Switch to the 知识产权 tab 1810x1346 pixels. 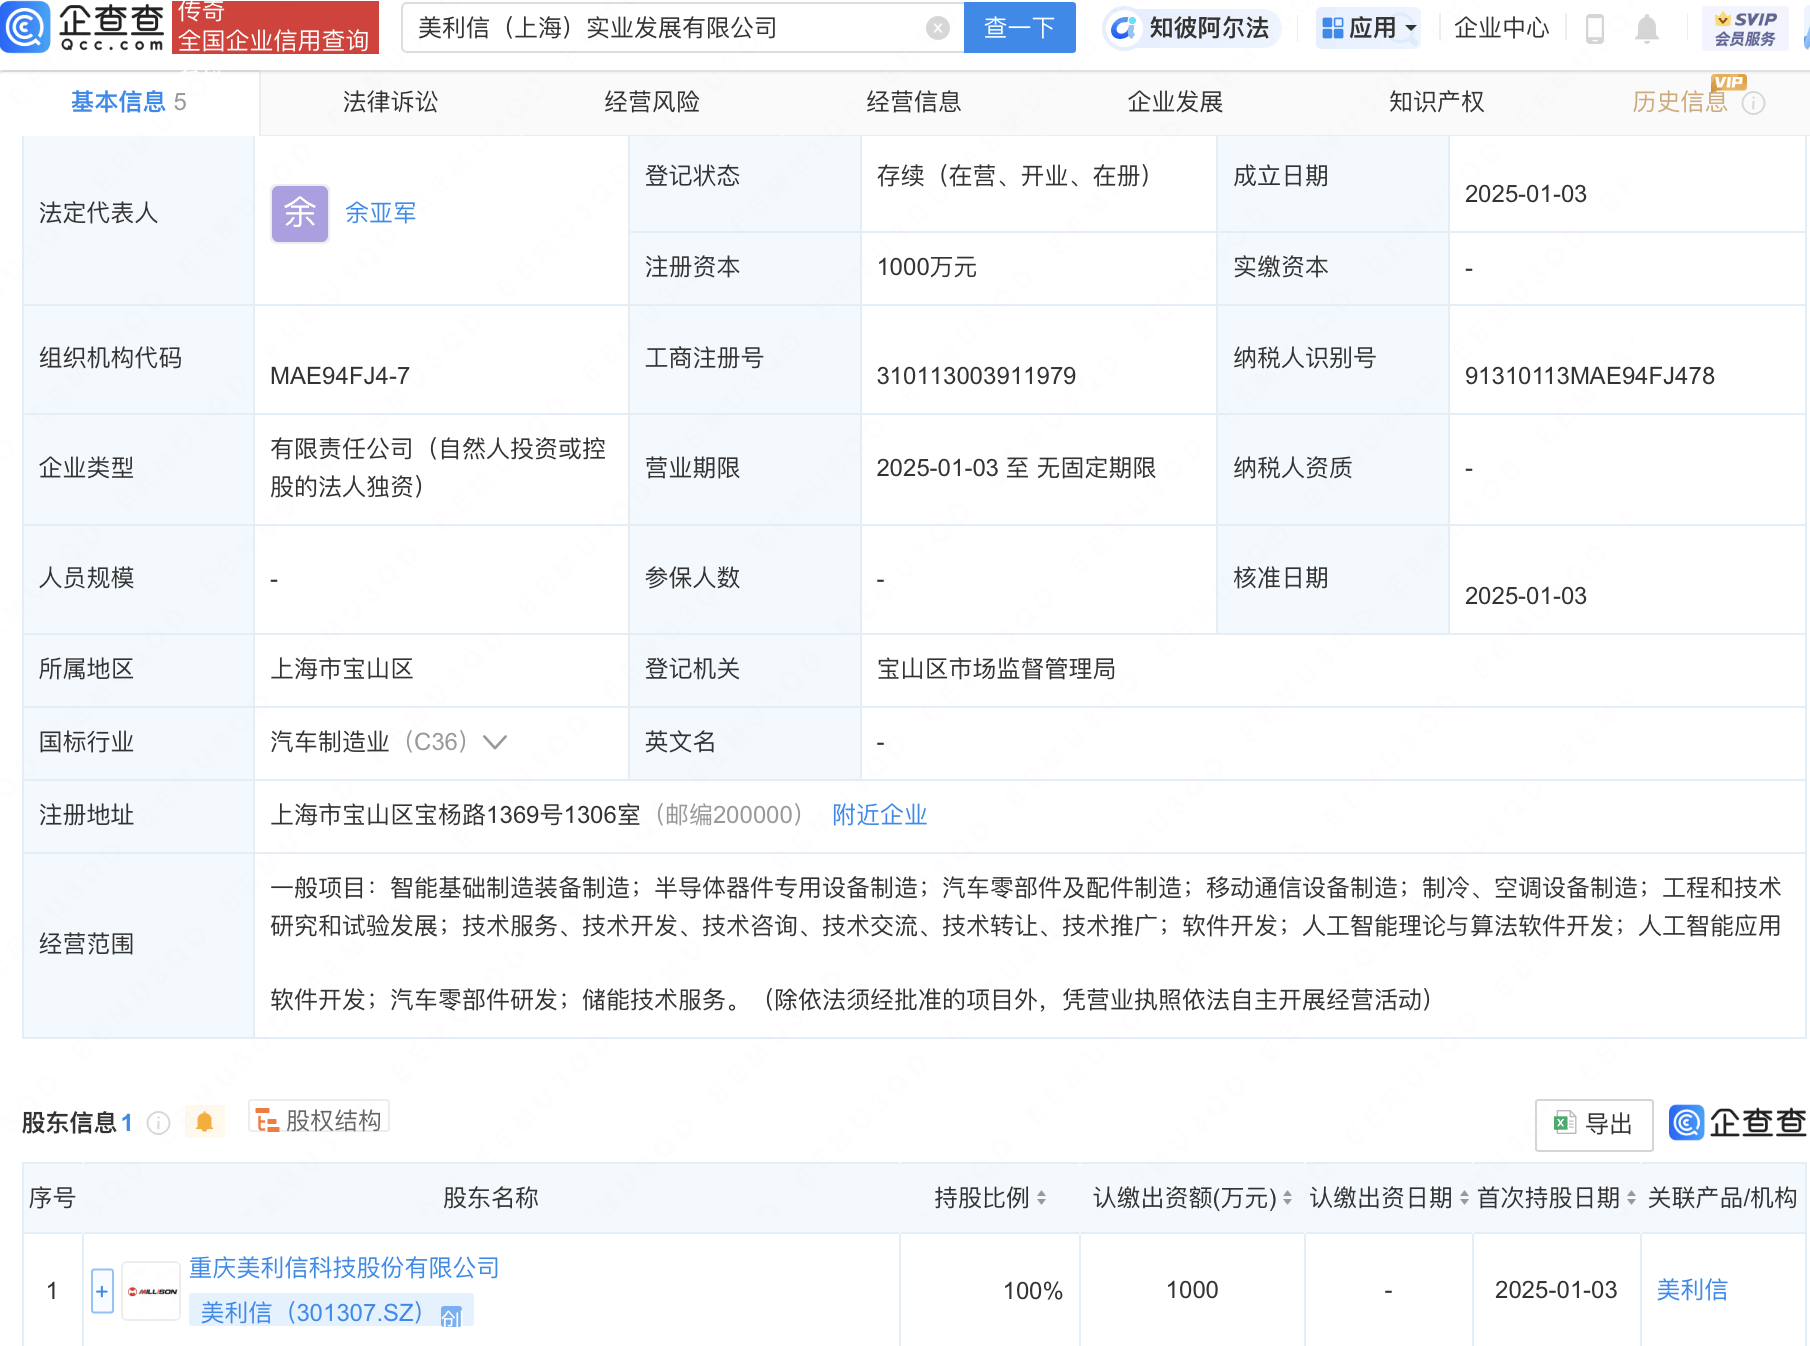point(1436,102)
